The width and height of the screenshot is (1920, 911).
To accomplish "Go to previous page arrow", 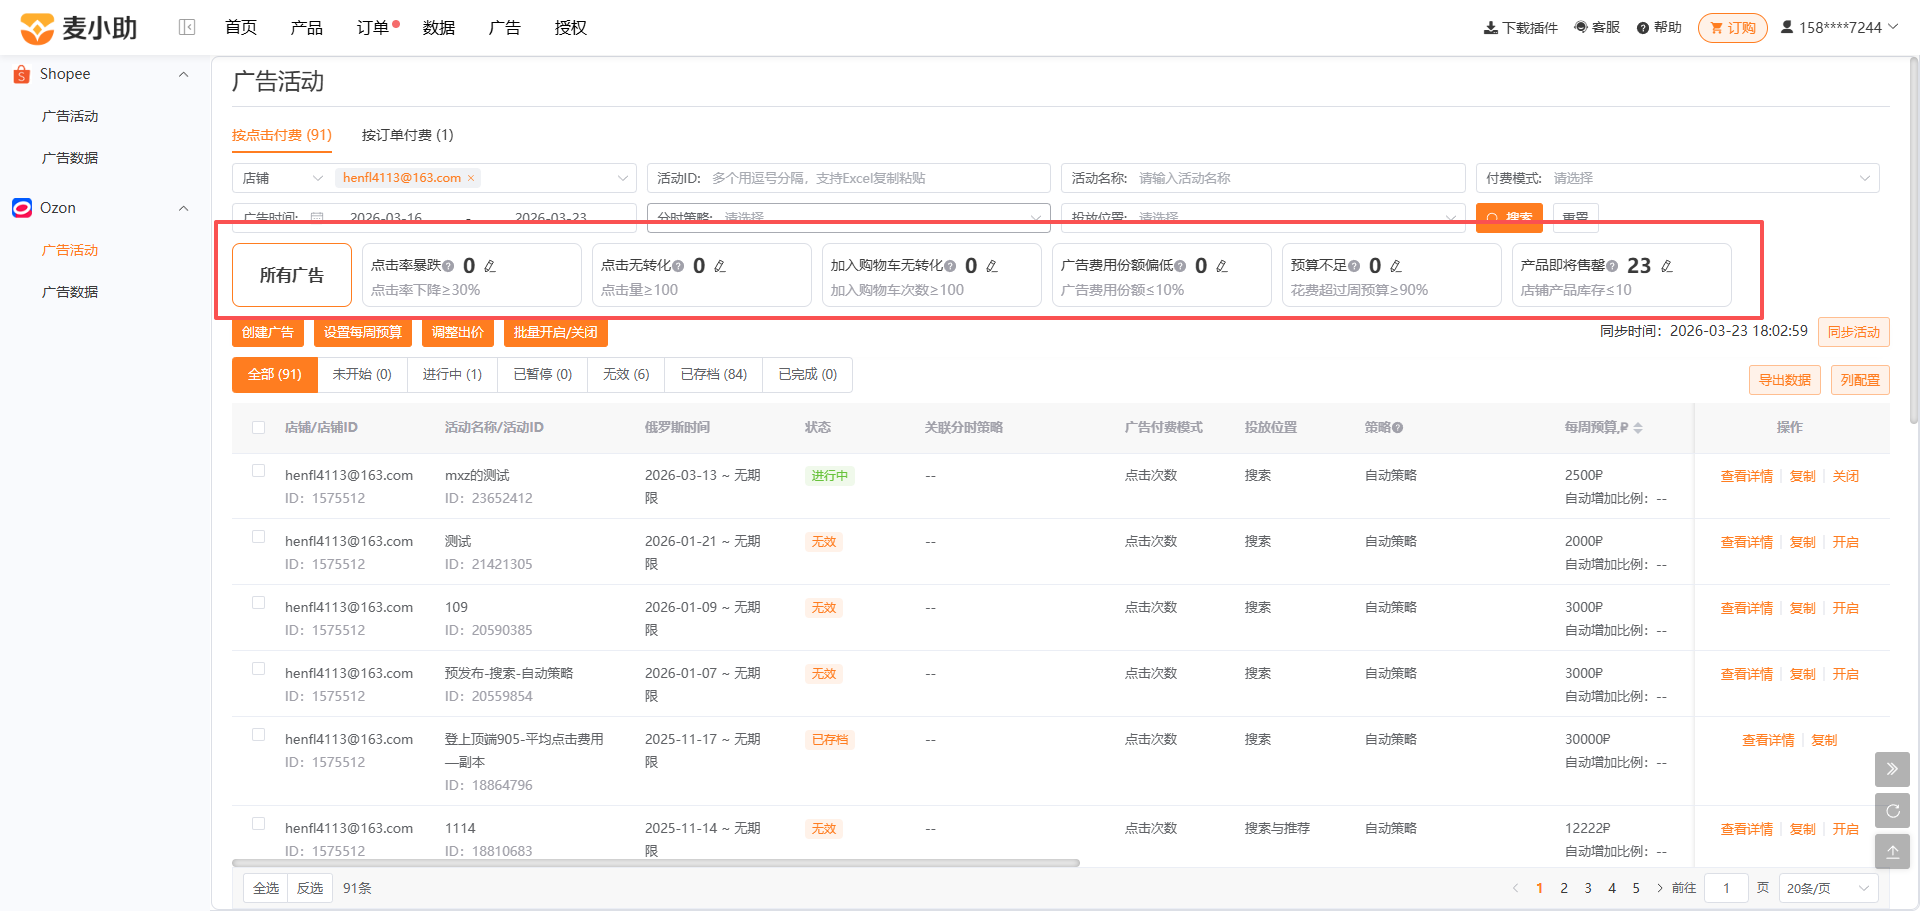I will [1515, 888].
